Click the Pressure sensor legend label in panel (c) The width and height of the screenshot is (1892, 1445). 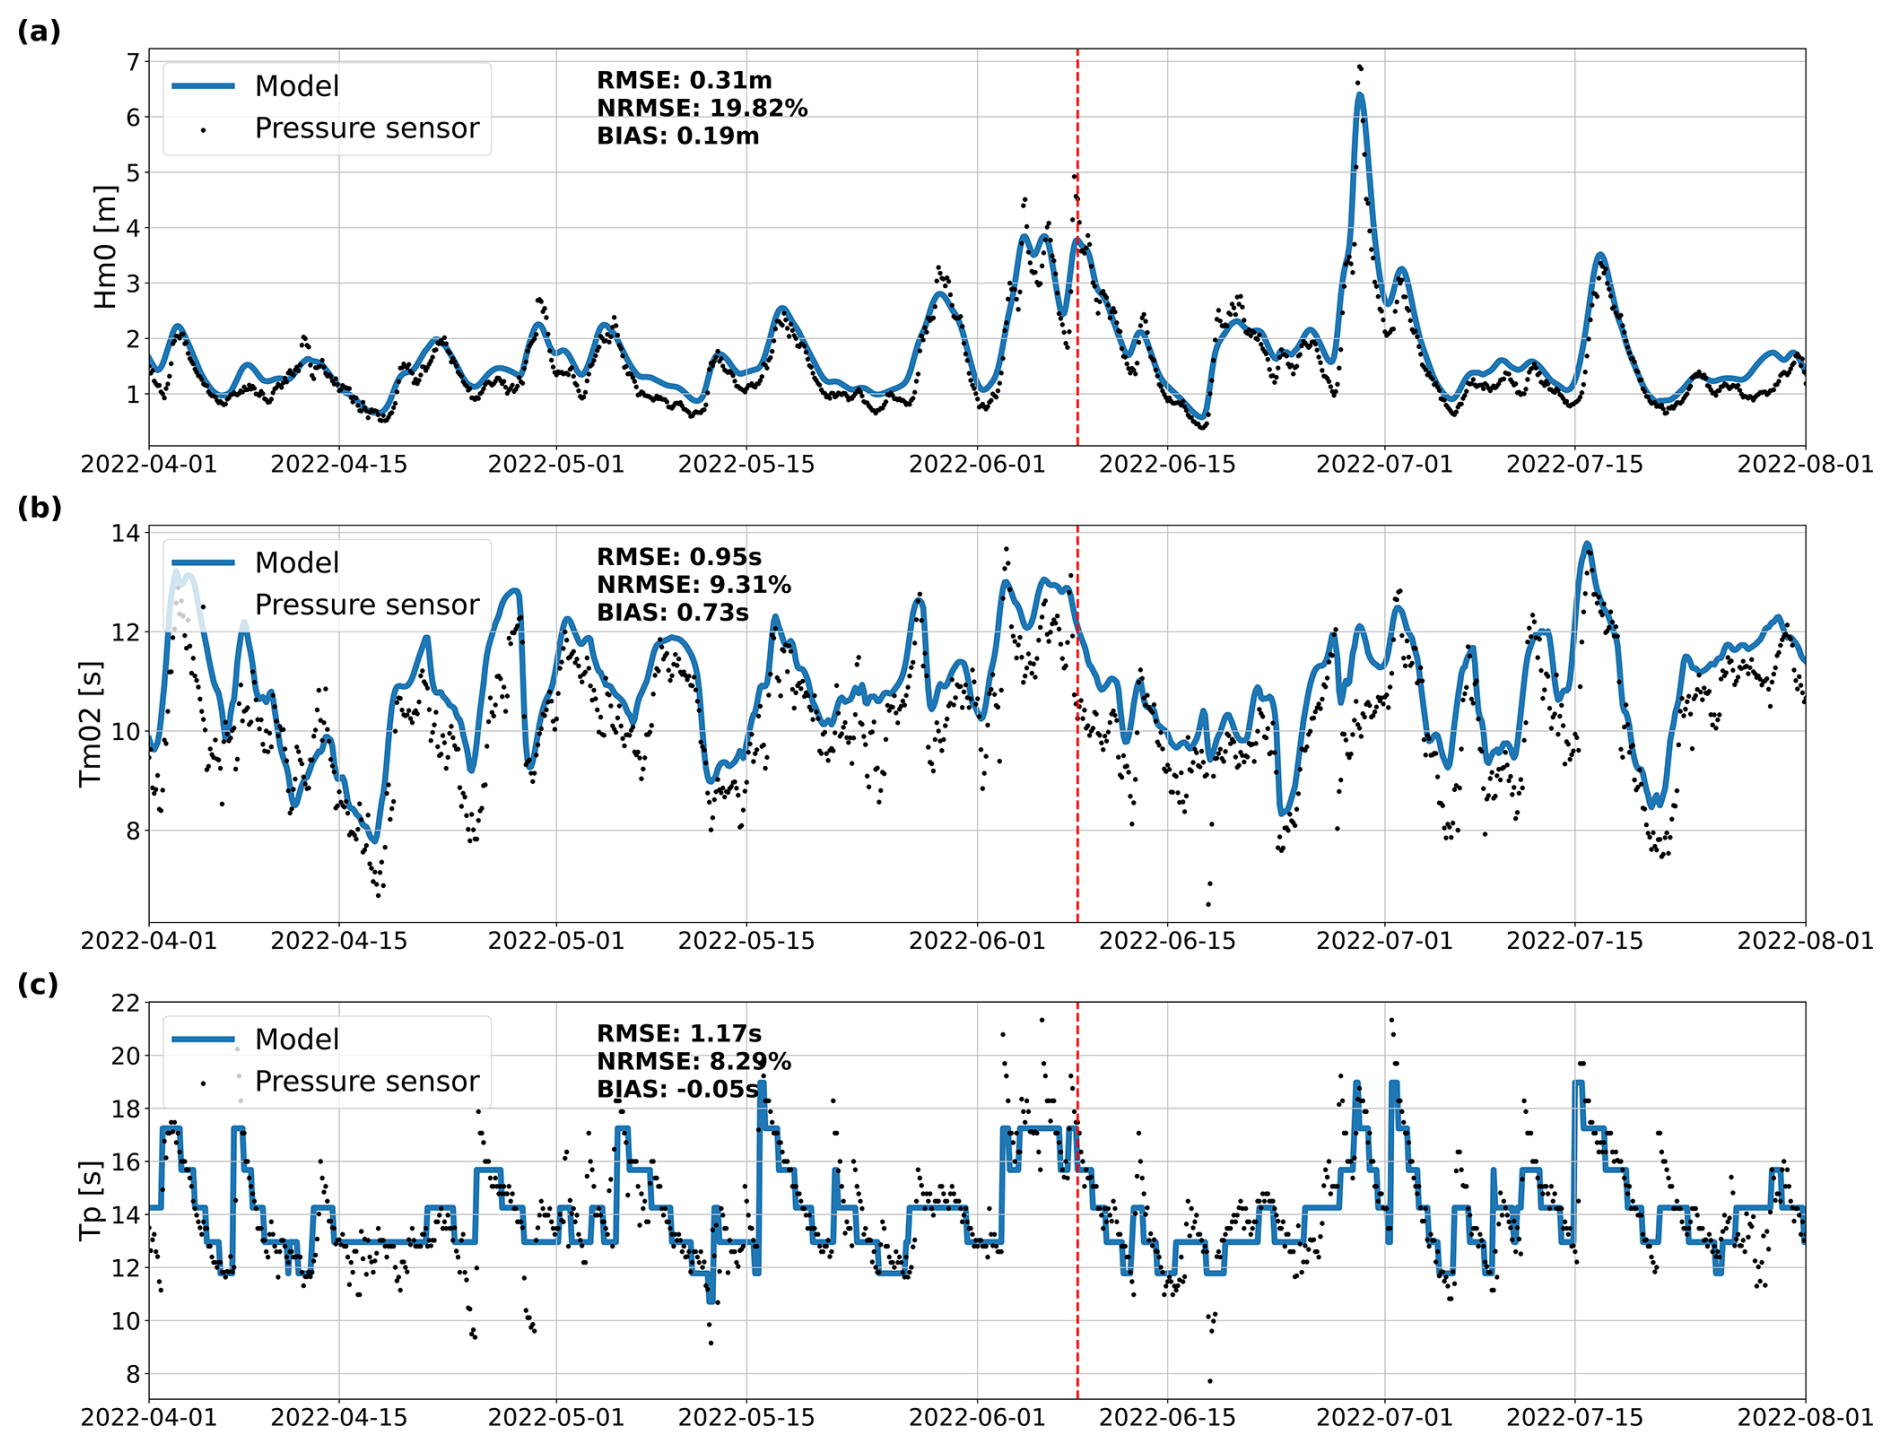tap(366, 1081)
